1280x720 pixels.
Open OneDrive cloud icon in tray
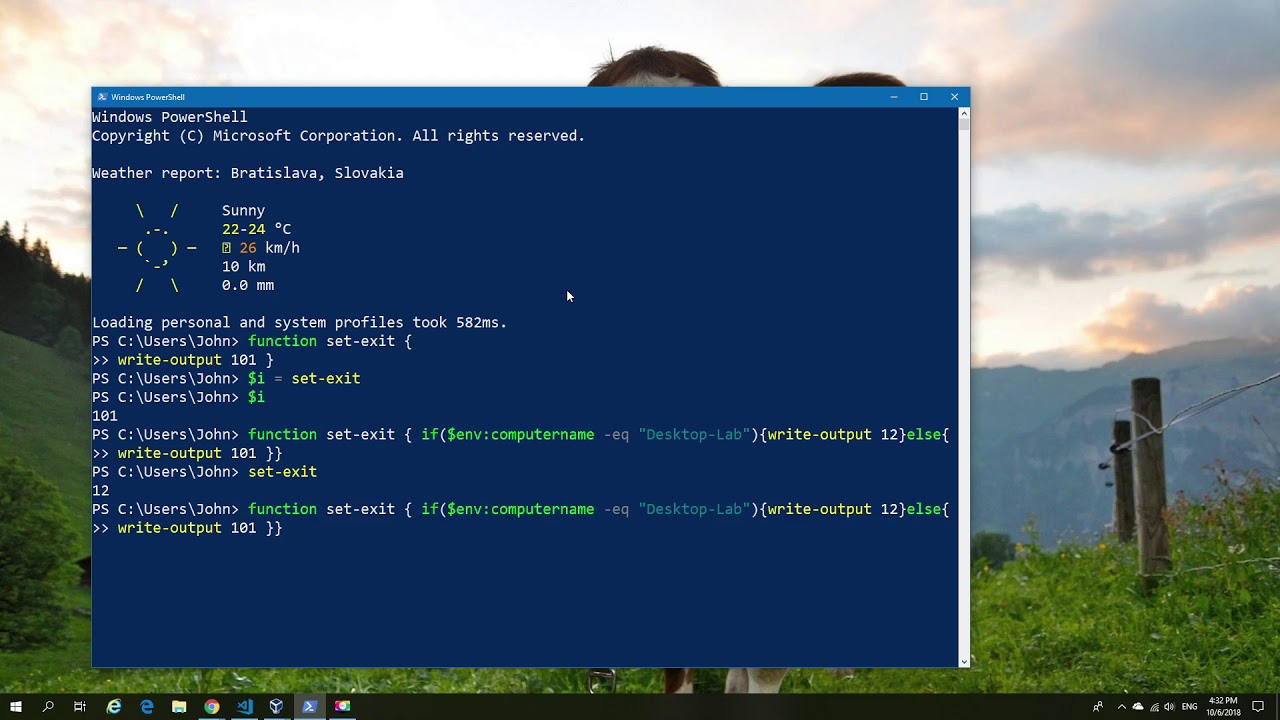(1138, 707)
